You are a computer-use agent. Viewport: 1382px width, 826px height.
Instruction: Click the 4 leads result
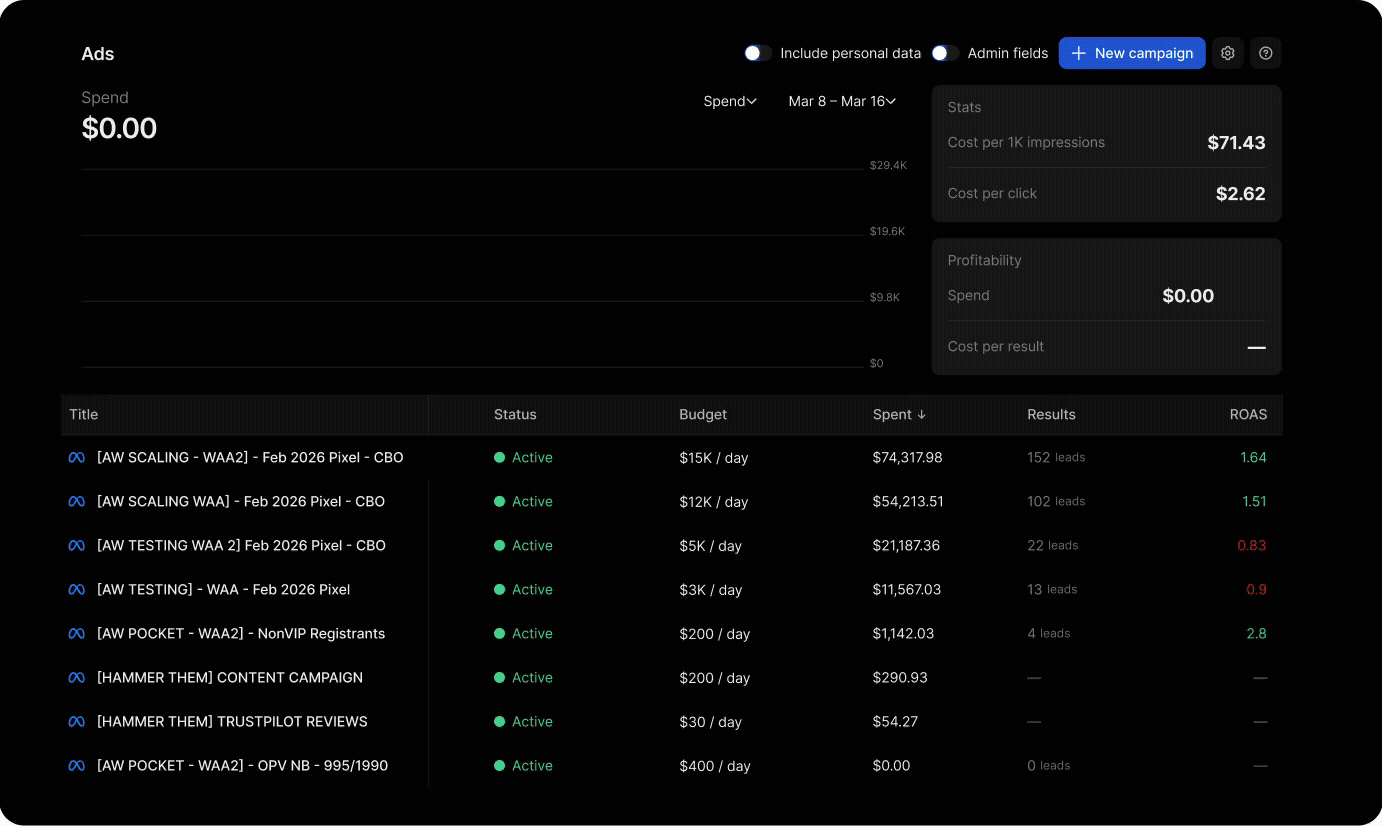click(1049, 633)
